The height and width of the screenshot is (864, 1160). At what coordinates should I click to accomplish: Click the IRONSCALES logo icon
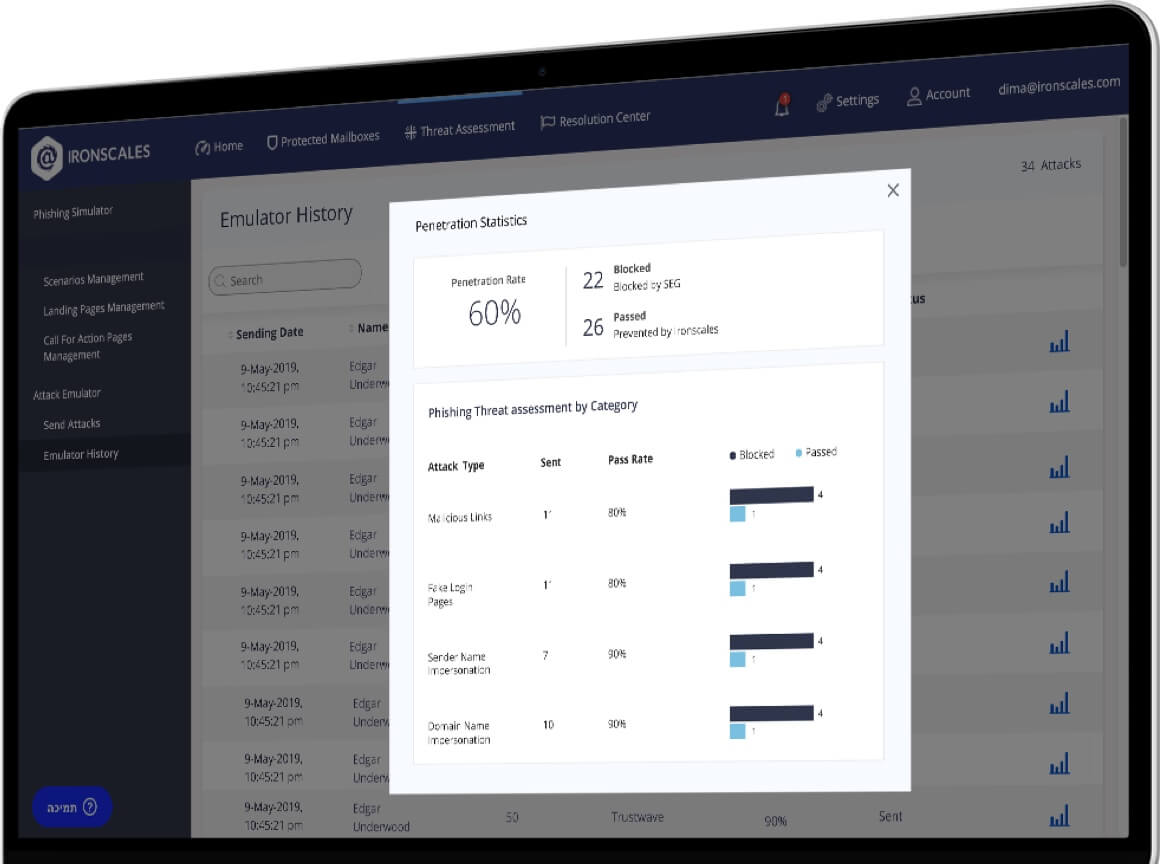tap(46, 158)
